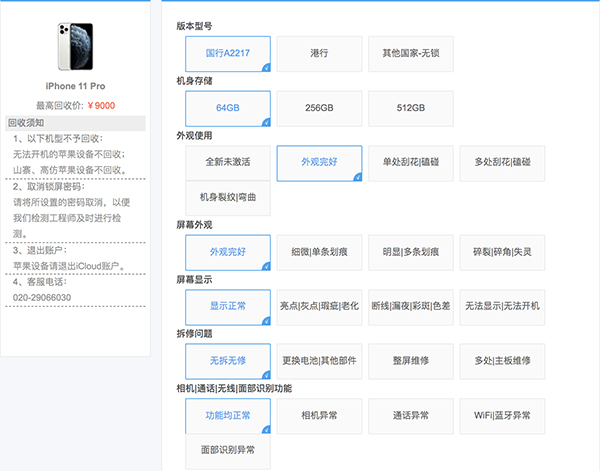Click the 2、取消锁屏密码 notice line
Viewport: 600px width, 471px height.
(49, 186)
